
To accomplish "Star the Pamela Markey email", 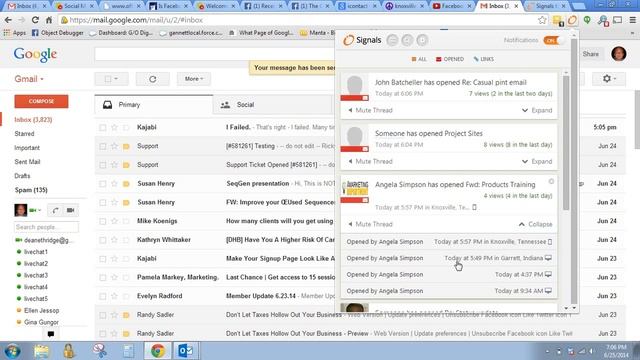I will (114, 278).
